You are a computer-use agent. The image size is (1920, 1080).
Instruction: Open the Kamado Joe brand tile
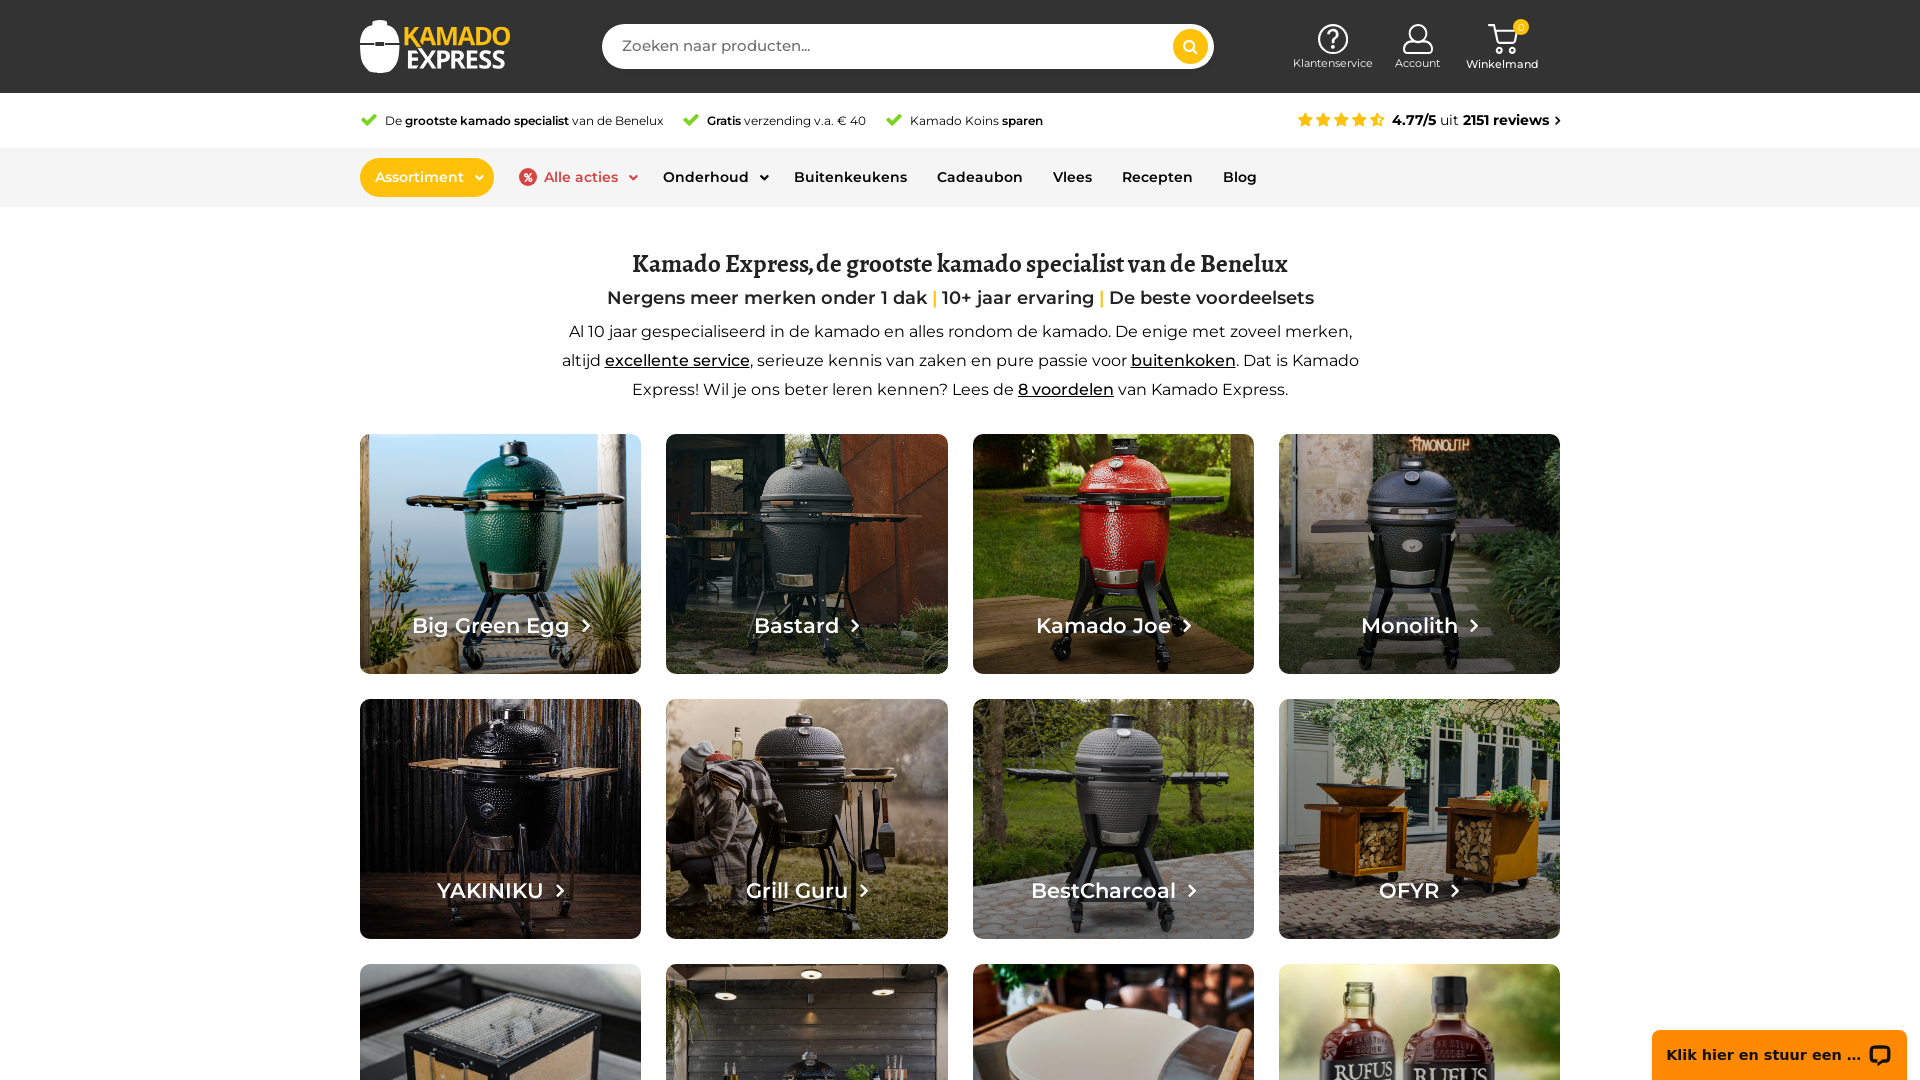1113,554
